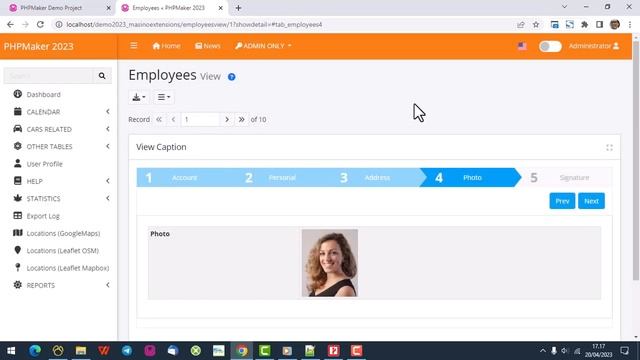Click the record number input field
Viewport: 640px width, 360px height.
pos(200,119)
